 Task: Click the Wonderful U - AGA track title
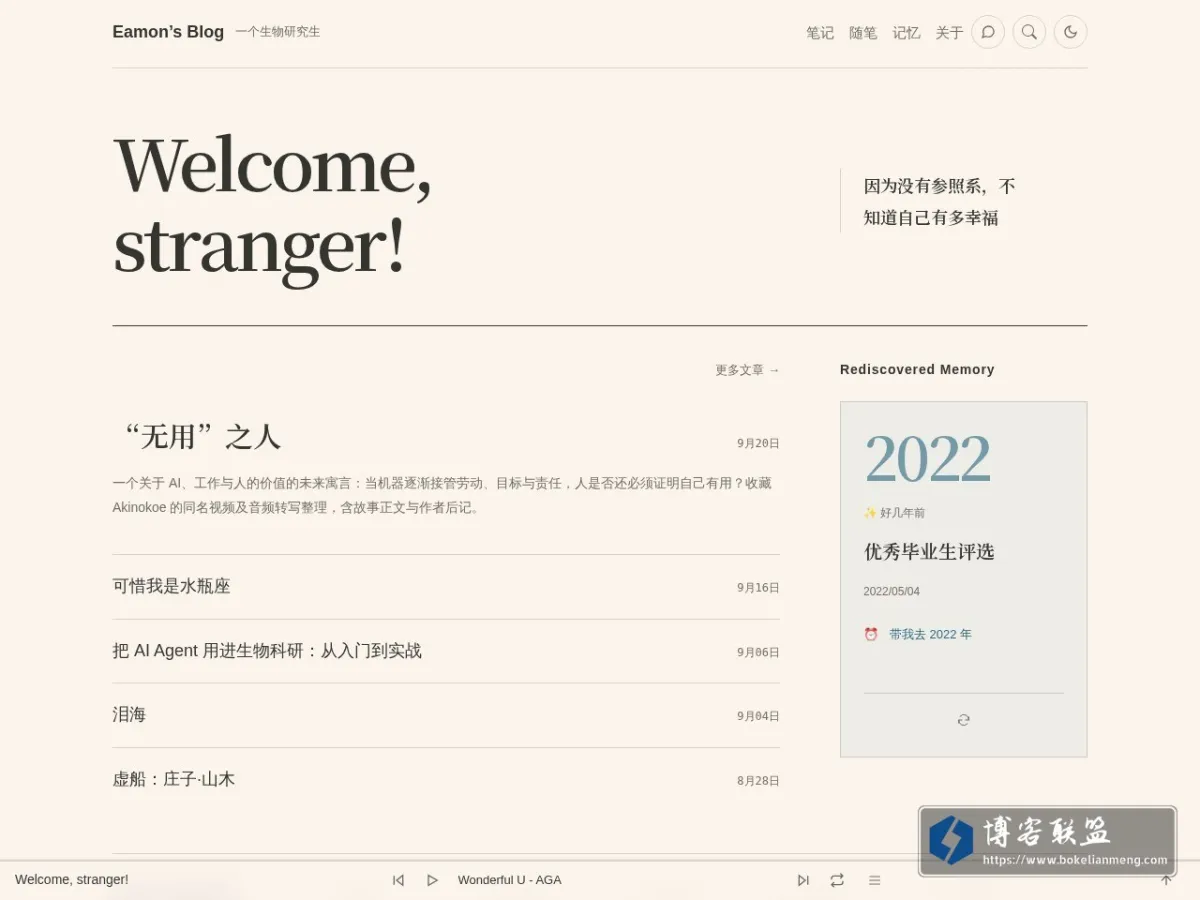(x=509, y=880)
